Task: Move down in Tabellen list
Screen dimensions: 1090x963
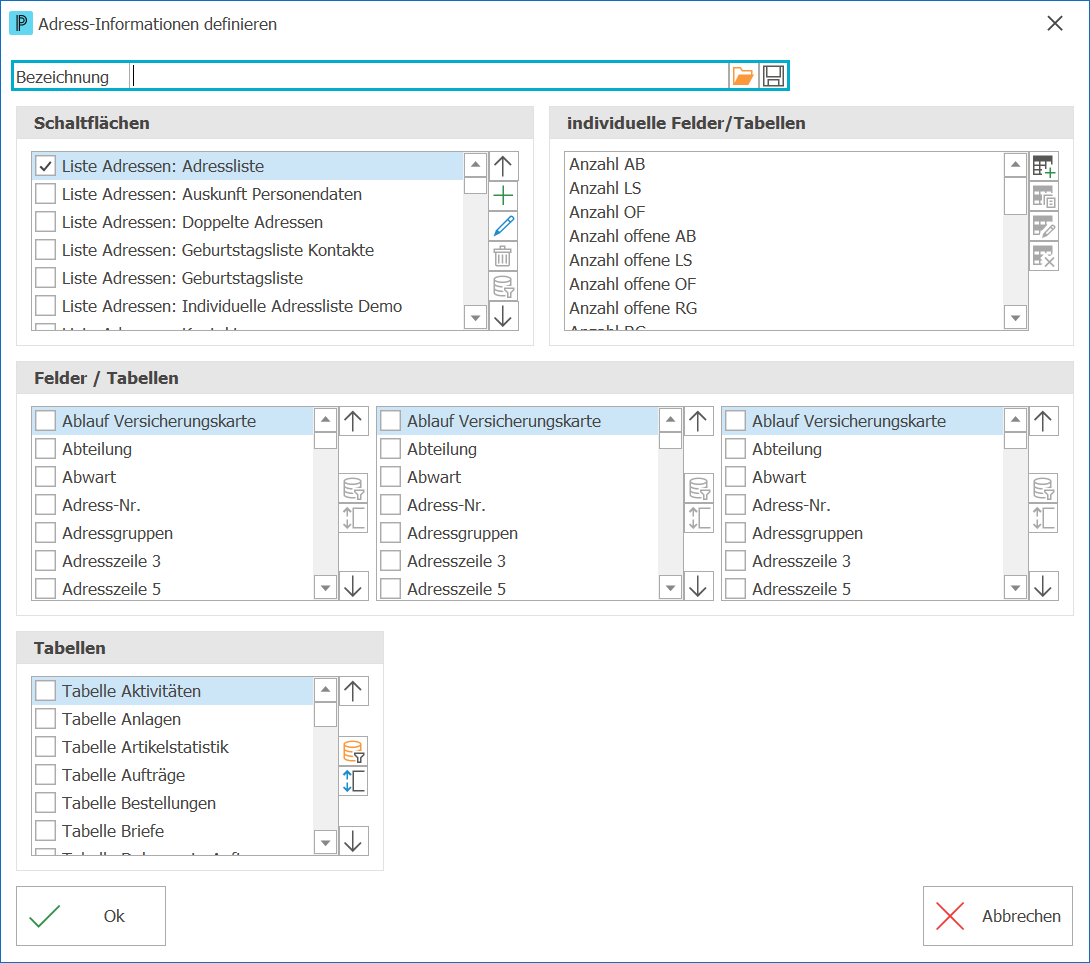Action: point(353,841)
